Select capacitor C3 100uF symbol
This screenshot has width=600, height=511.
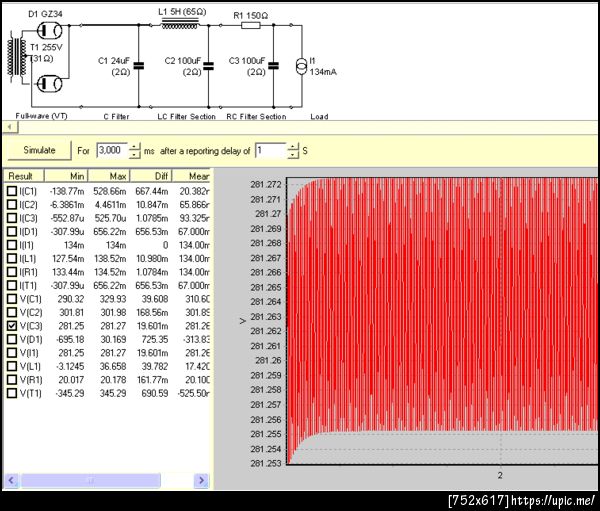point(274,66)
